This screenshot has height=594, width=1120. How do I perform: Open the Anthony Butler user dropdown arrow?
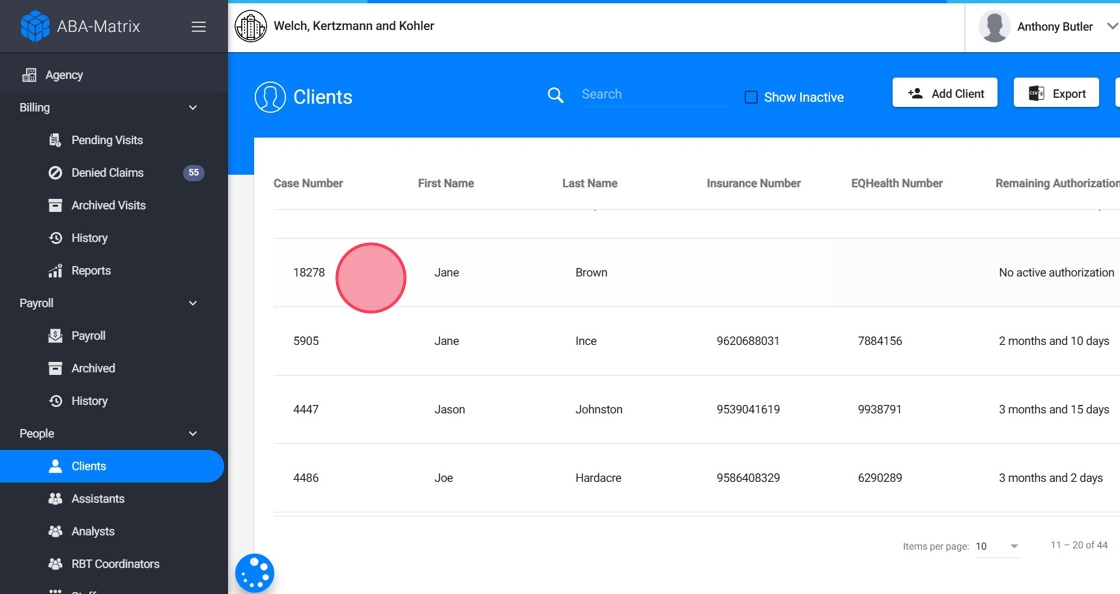pos(1111,26)
